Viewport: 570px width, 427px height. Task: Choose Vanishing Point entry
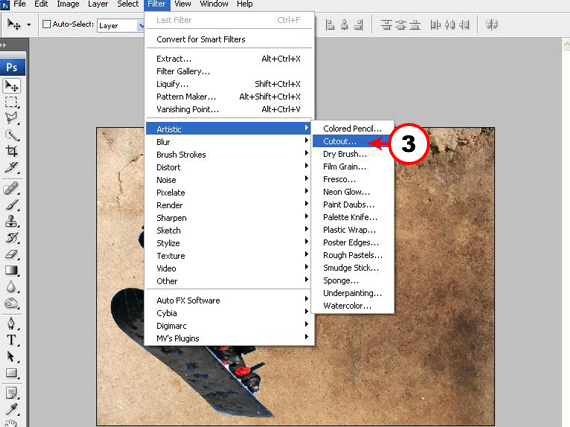coord(229,109)
